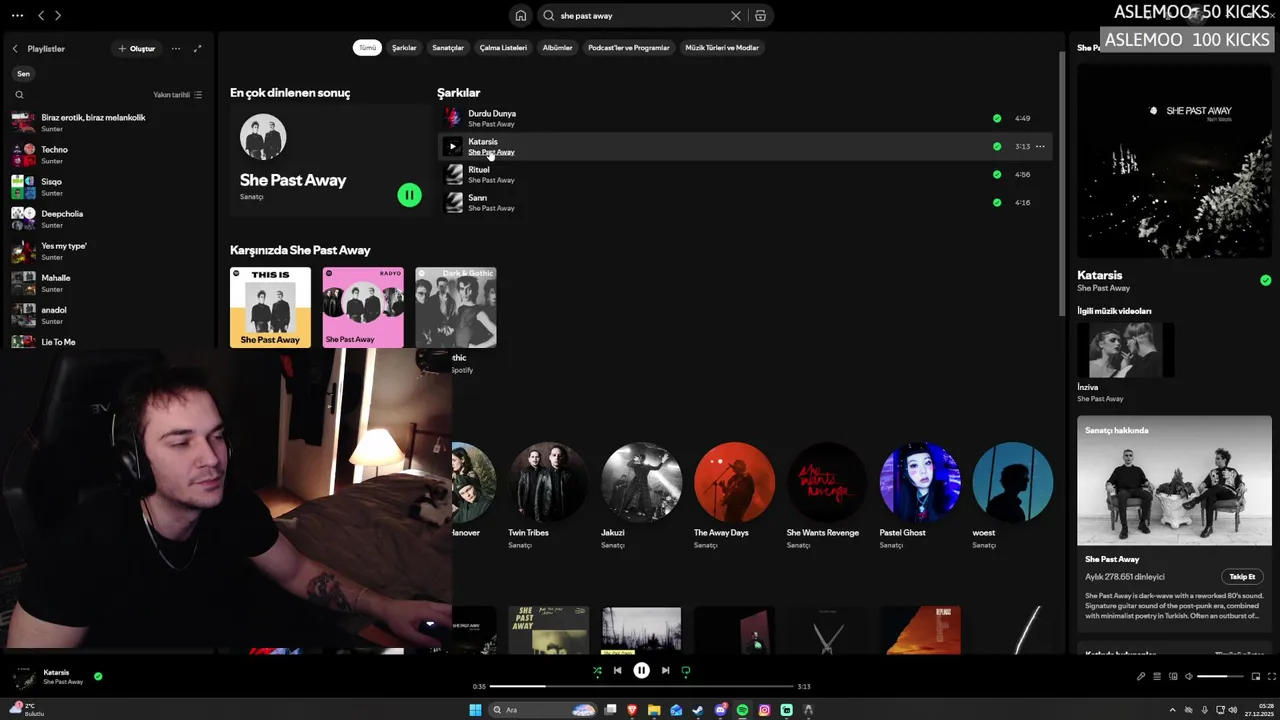Select the Tümü filter tab
1280x720 pixels.
tap(367, 47)
